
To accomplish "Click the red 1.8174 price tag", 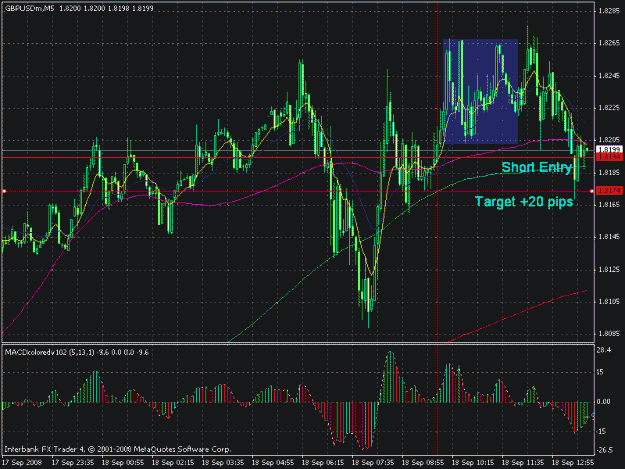I will (x=609, y=191).
